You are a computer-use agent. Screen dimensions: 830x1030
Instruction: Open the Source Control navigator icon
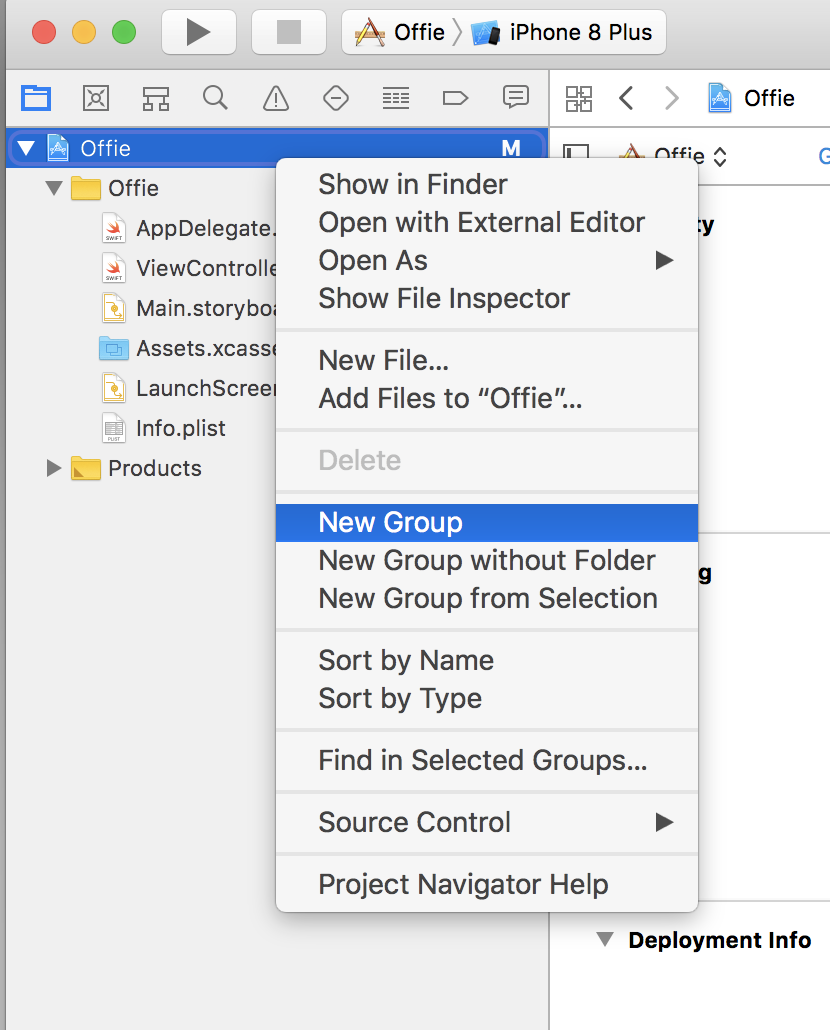click(x=96, y=98)
